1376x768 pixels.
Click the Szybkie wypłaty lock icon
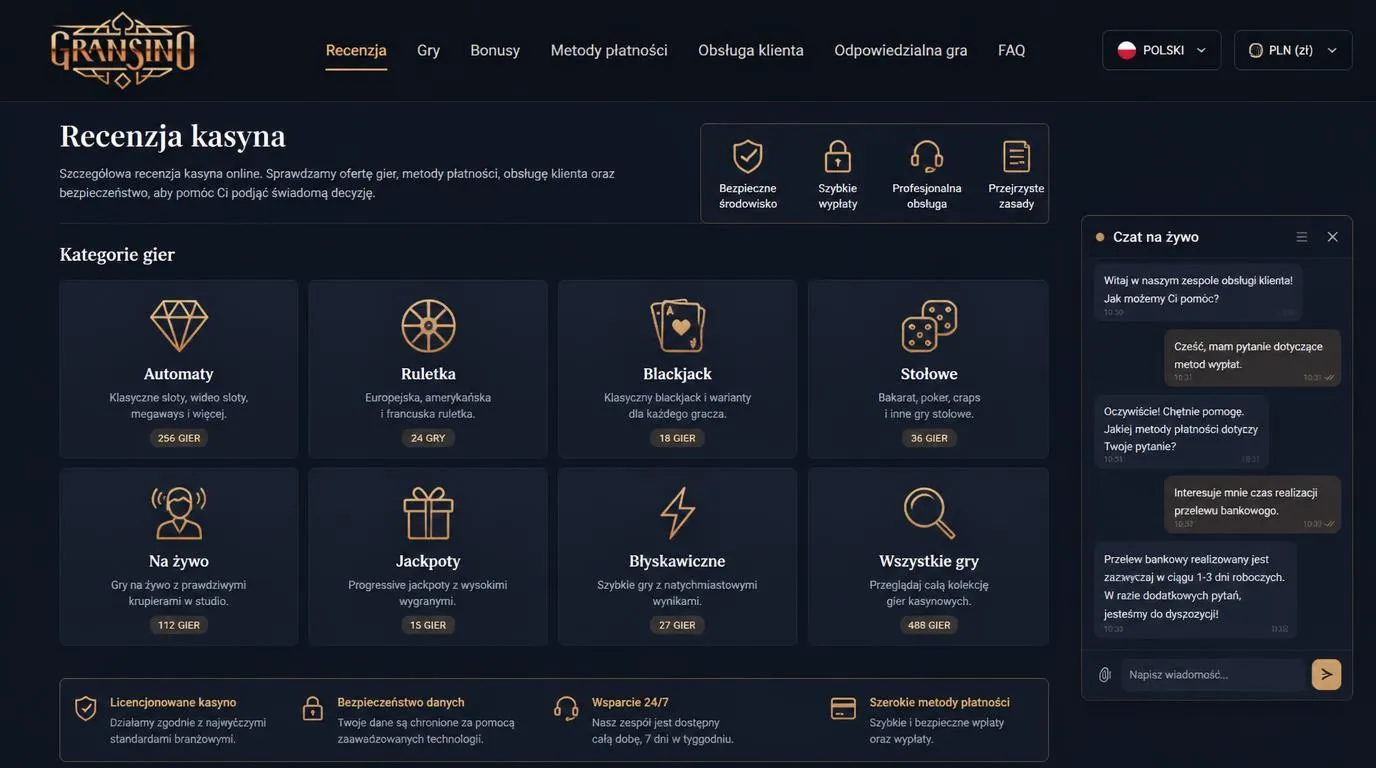(x=838, y=156)
